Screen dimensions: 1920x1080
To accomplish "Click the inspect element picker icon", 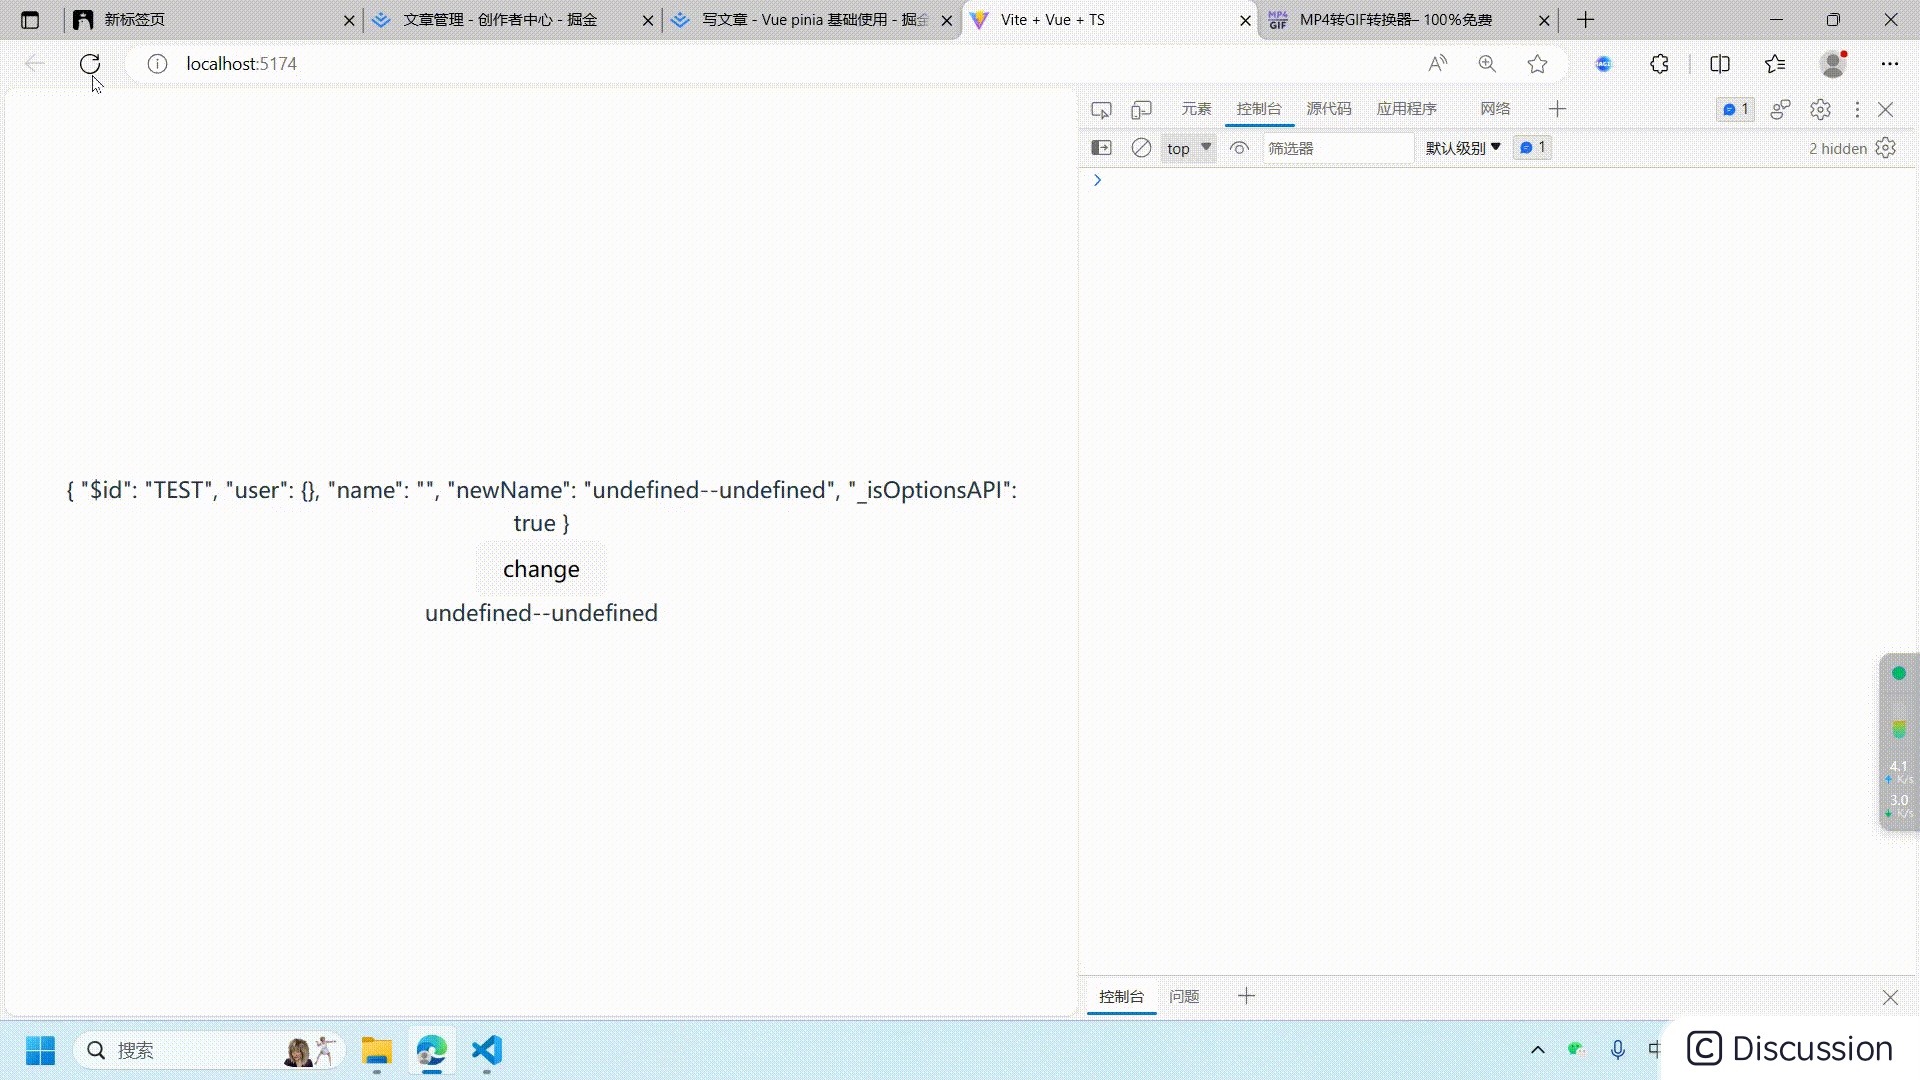I will [1101, 109].
